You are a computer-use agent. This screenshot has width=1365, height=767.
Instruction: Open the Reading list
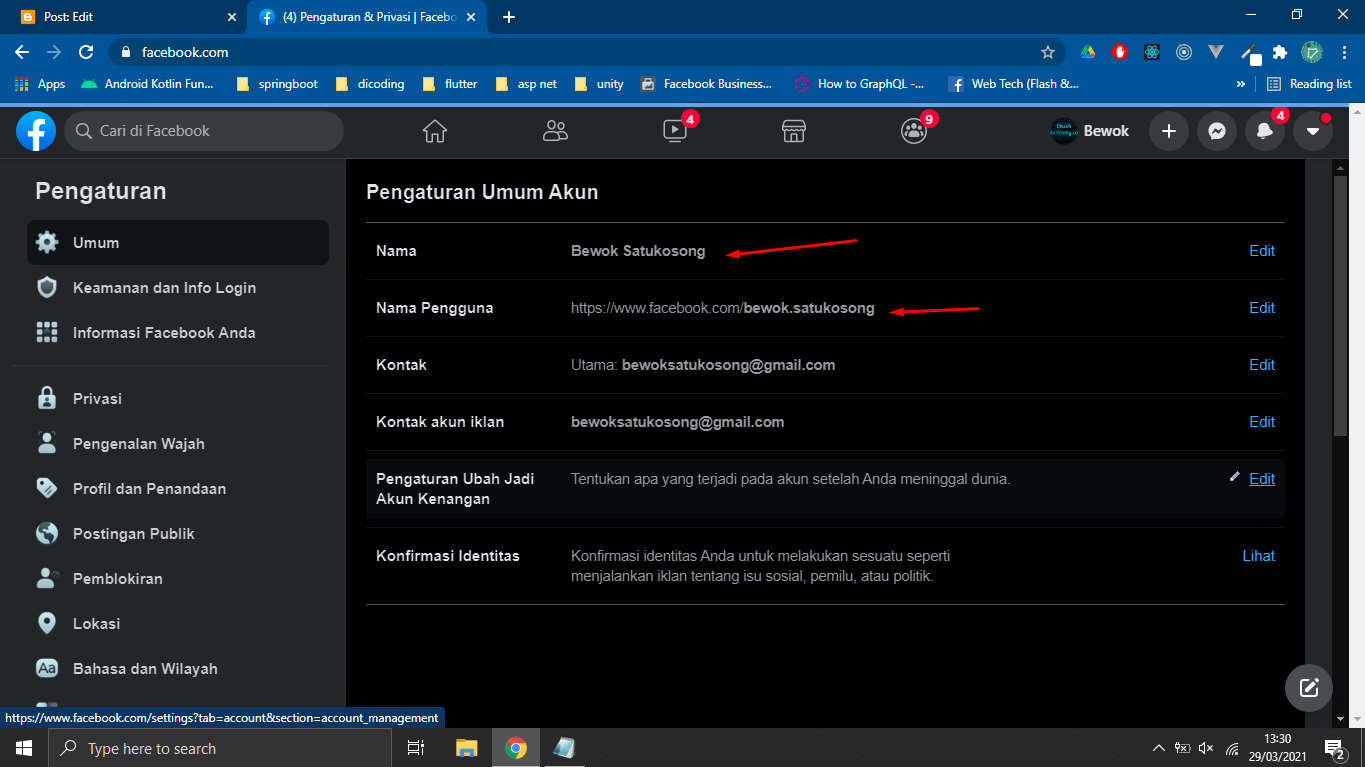(1309, 84)
